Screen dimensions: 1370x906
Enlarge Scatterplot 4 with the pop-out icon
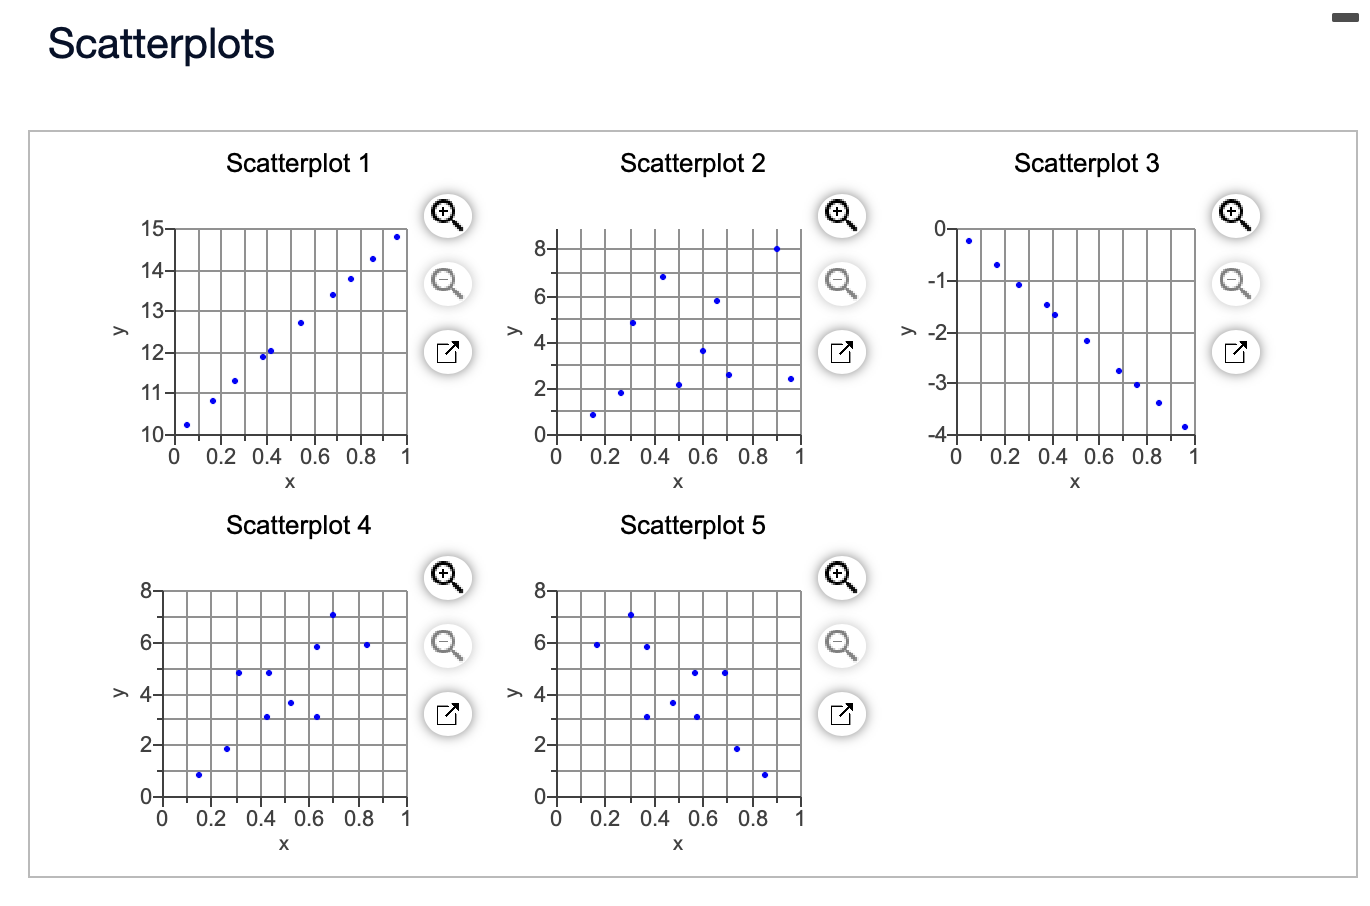click(447, 714)
